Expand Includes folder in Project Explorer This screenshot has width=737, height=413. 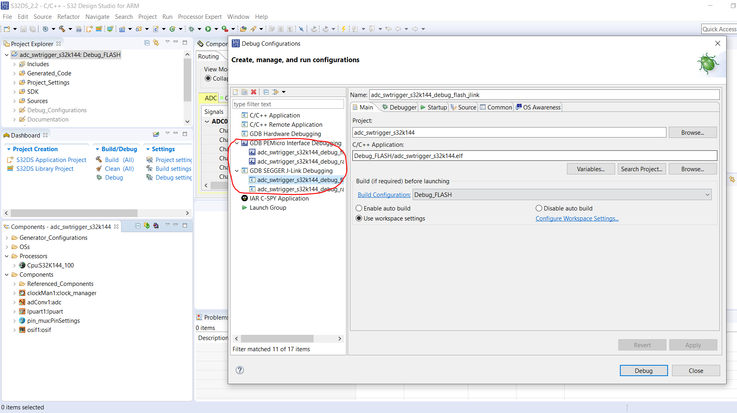[x=14, y=64]
